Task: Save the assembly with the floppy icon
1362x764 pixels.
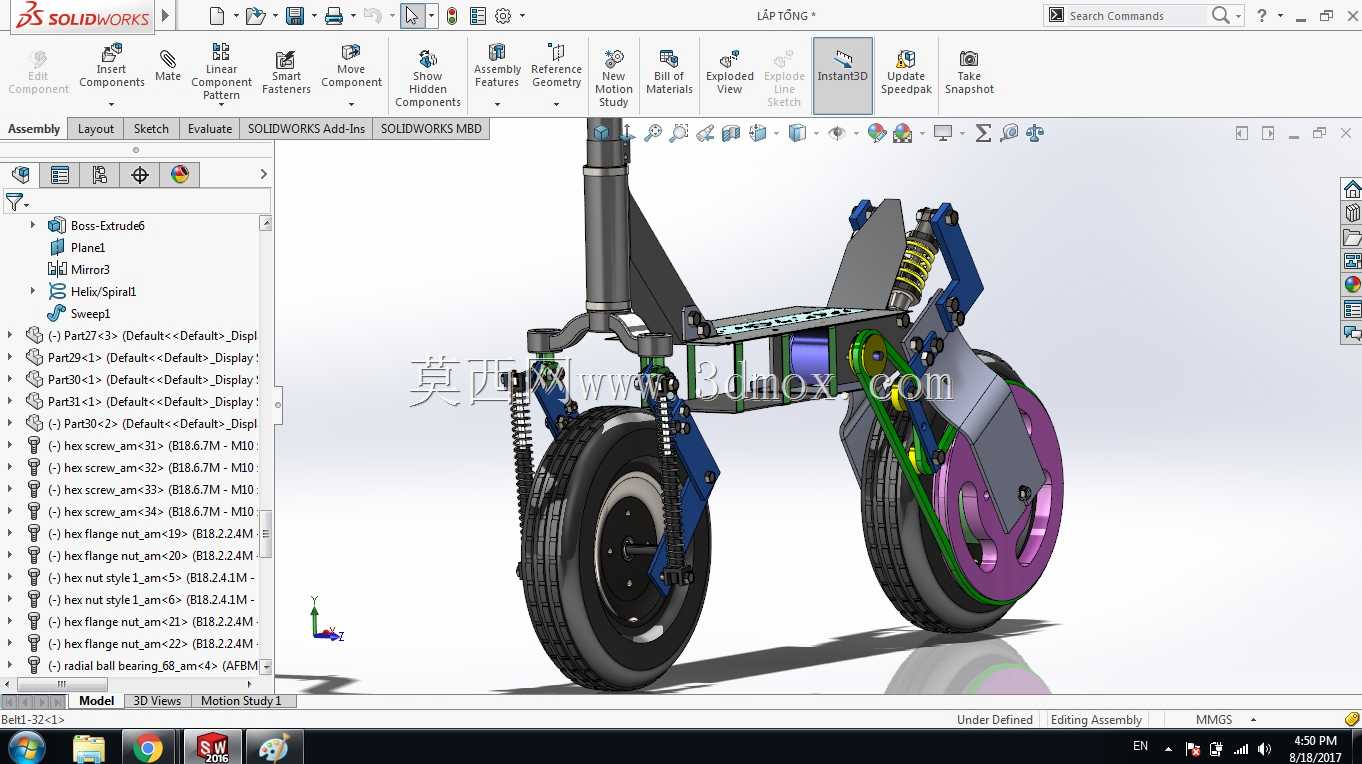Action: tap(294, 15)
